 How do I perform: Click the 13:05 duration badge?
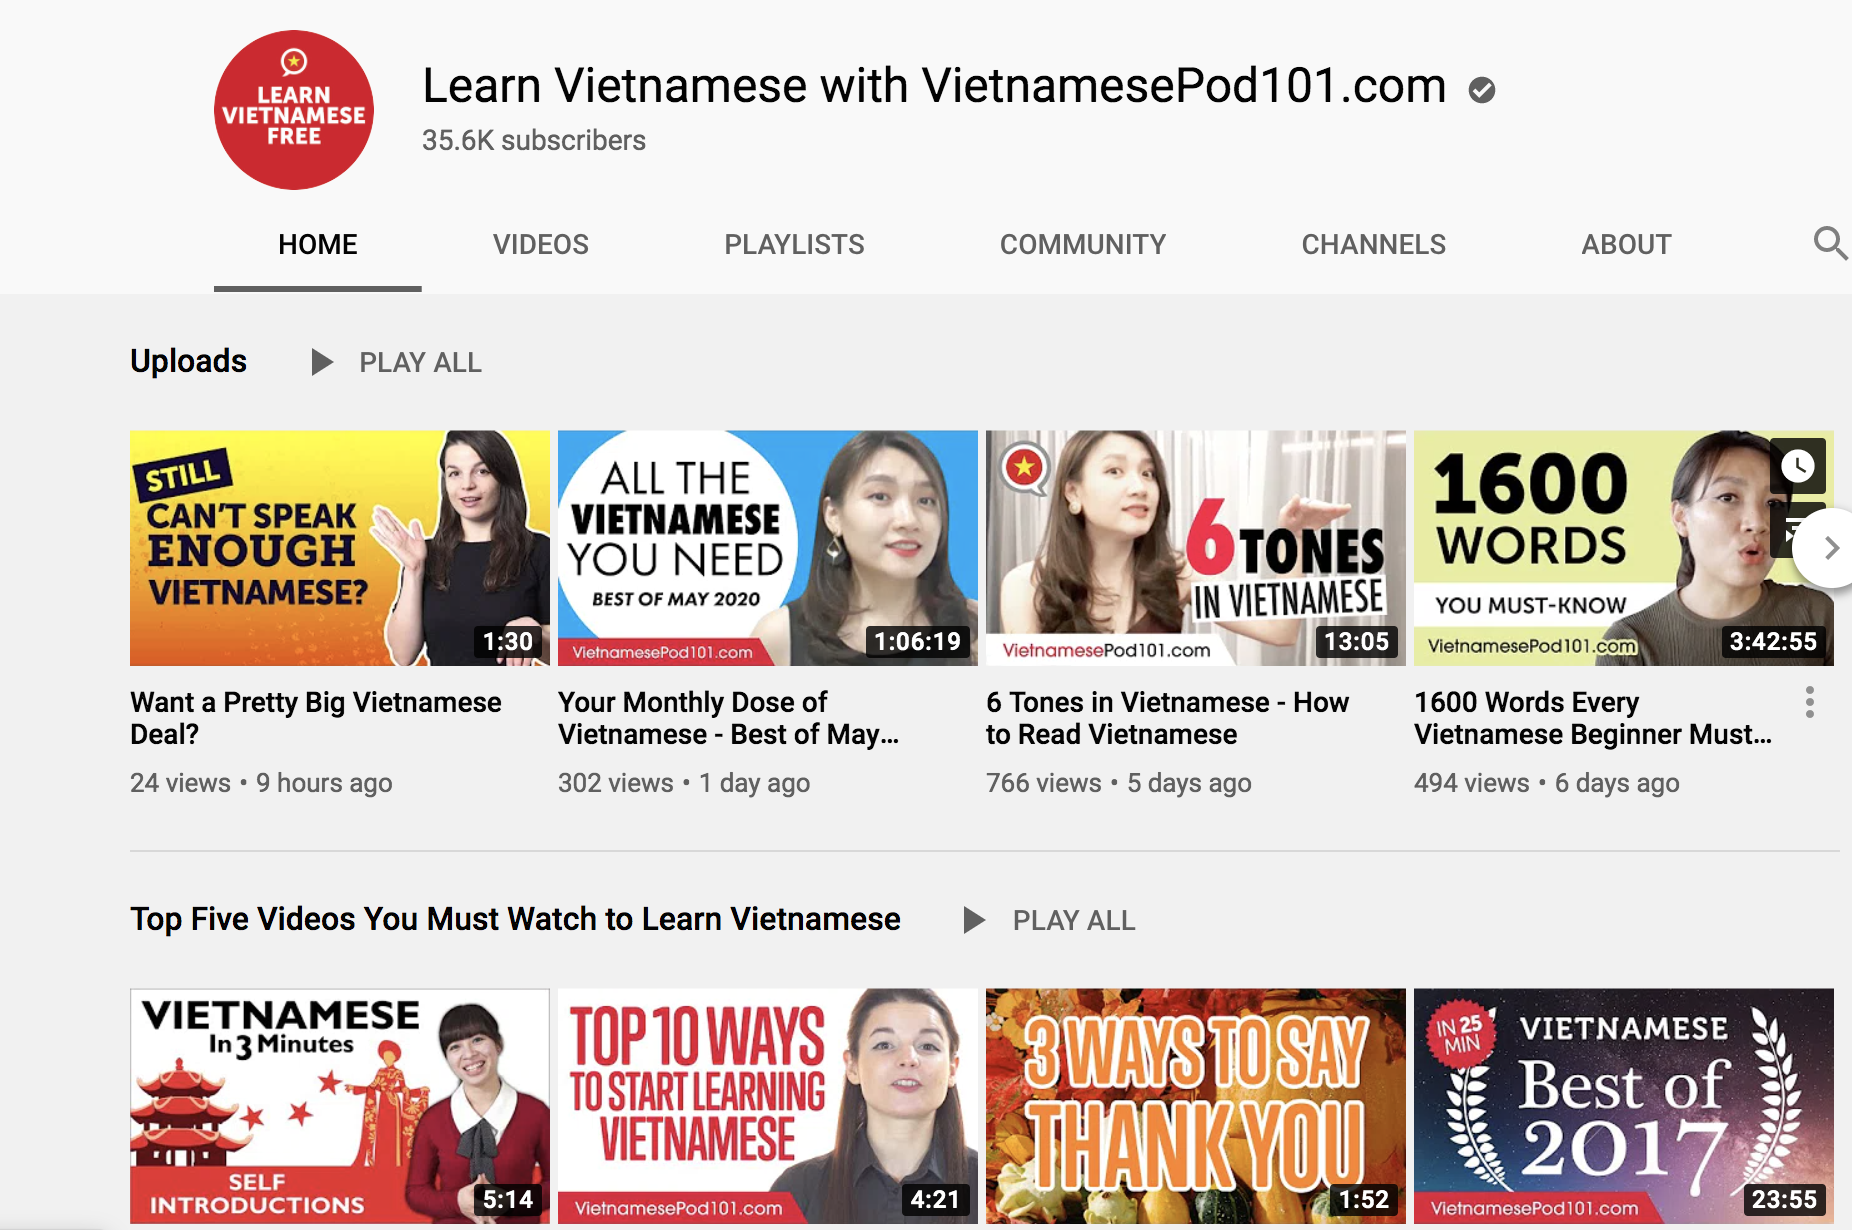[1356, 642]
